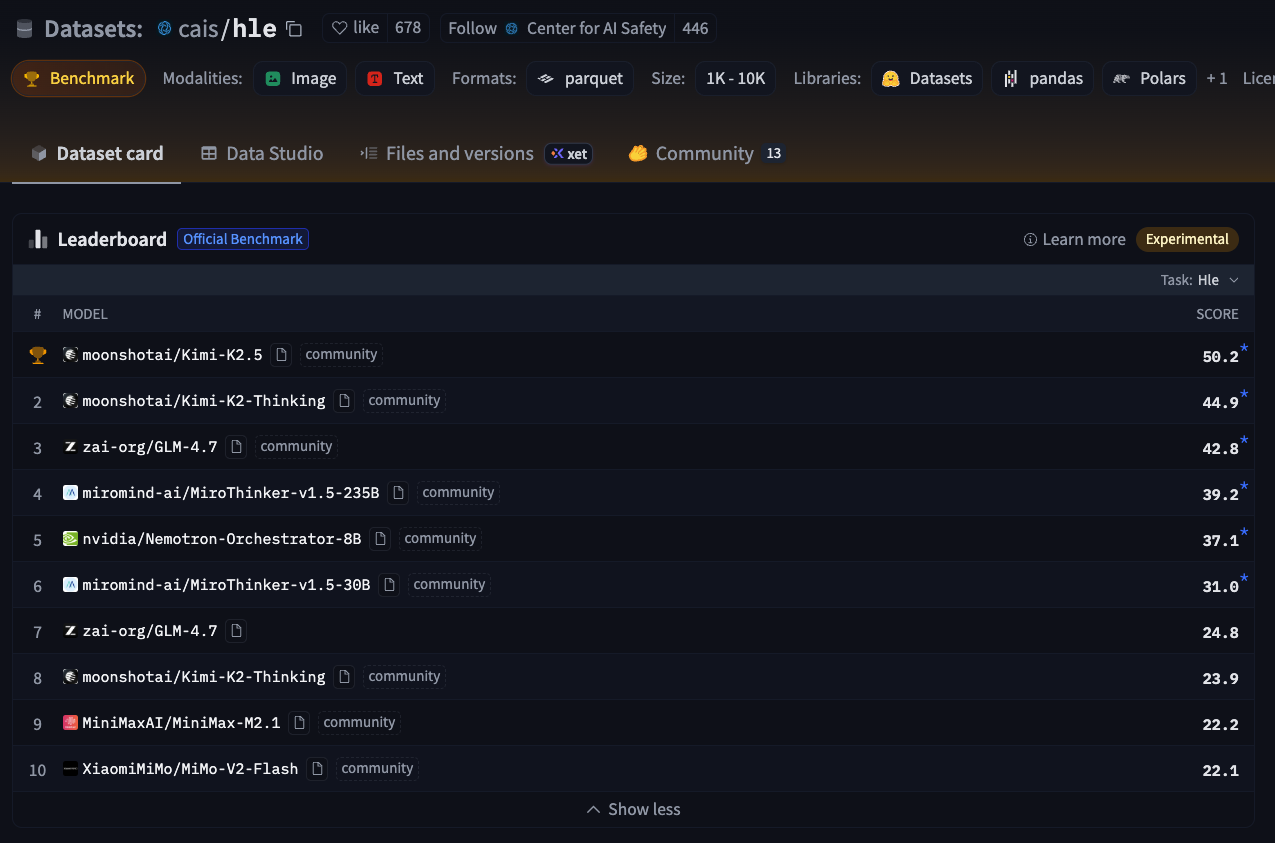Click the Datasets database icon
Viewport: 1275px width, 843px height.
click(x=25, y=29)
